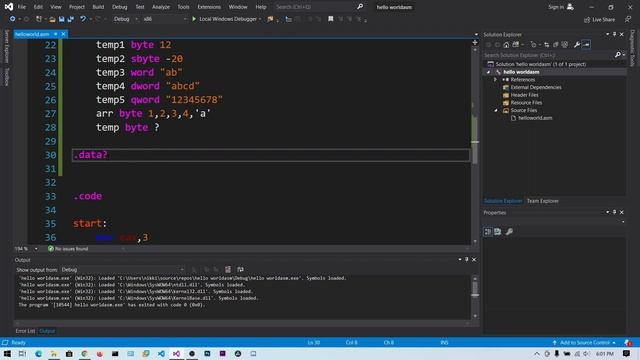Click Property Pages wrench in Properties panel
Screen dimensions: 640x360
click(509, 232)
